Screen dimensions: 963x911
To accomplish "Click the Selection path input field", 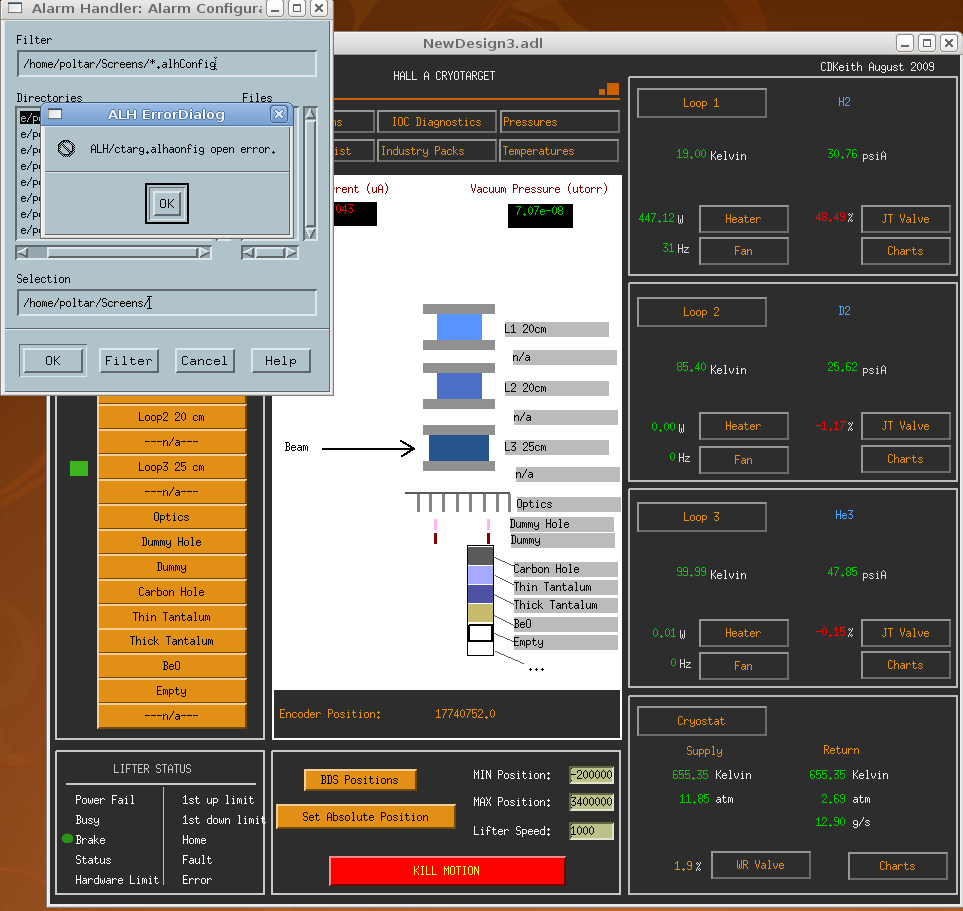I will pyautogui.click(x=167, y=303).
